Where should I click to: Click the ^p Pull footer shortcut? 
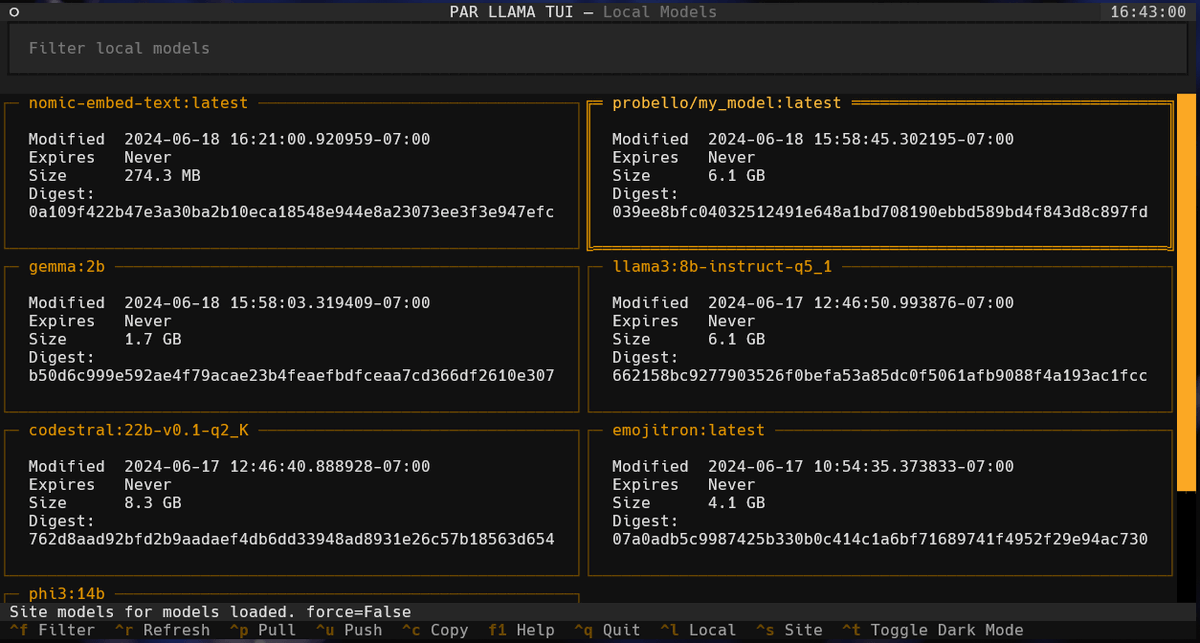point(263,630)
